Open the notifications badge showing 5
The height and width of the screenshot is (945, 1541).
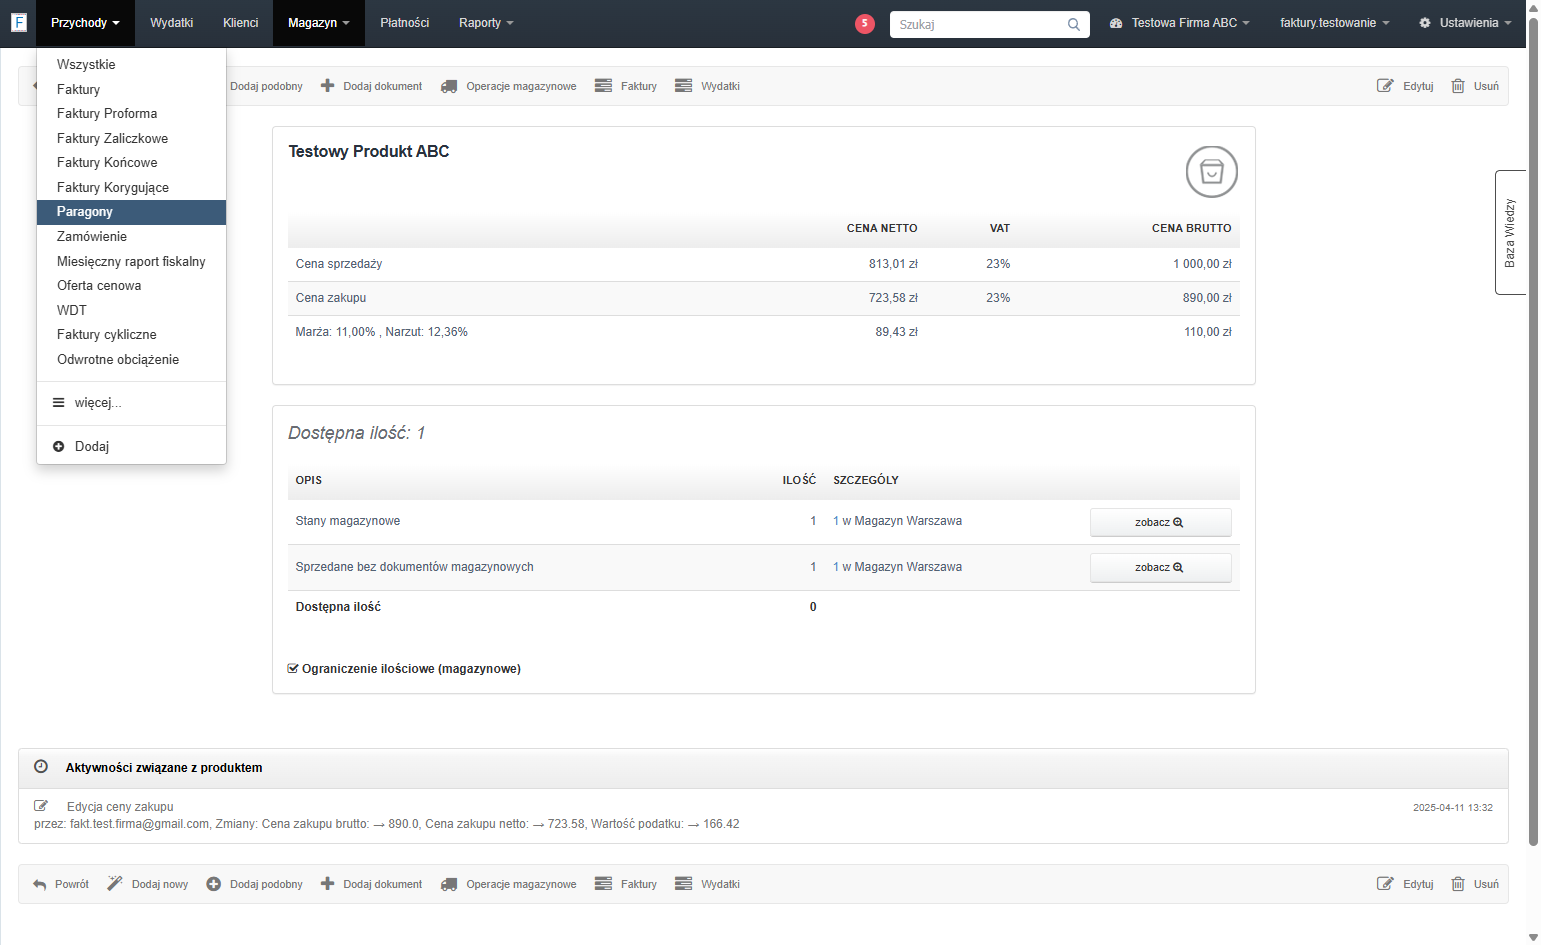coord(865,23)
